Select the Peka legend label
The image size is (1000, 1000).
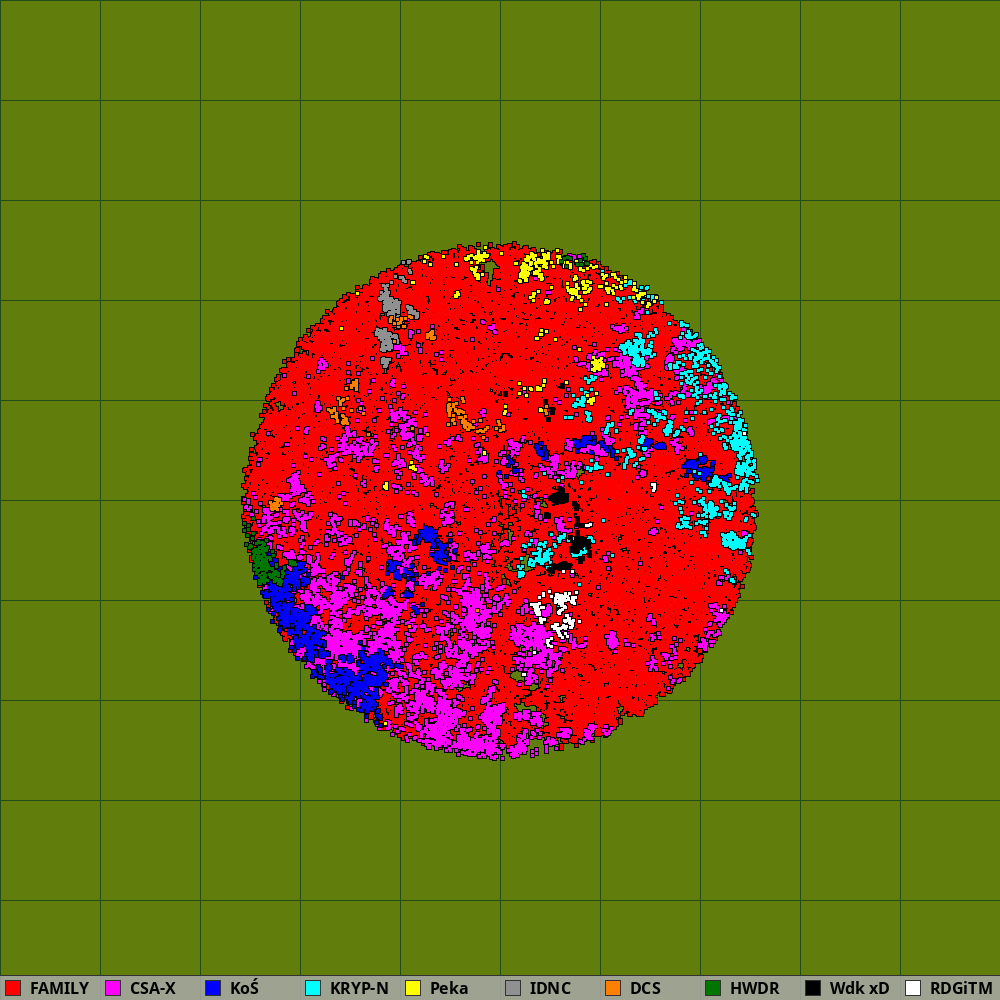[449, 989]
